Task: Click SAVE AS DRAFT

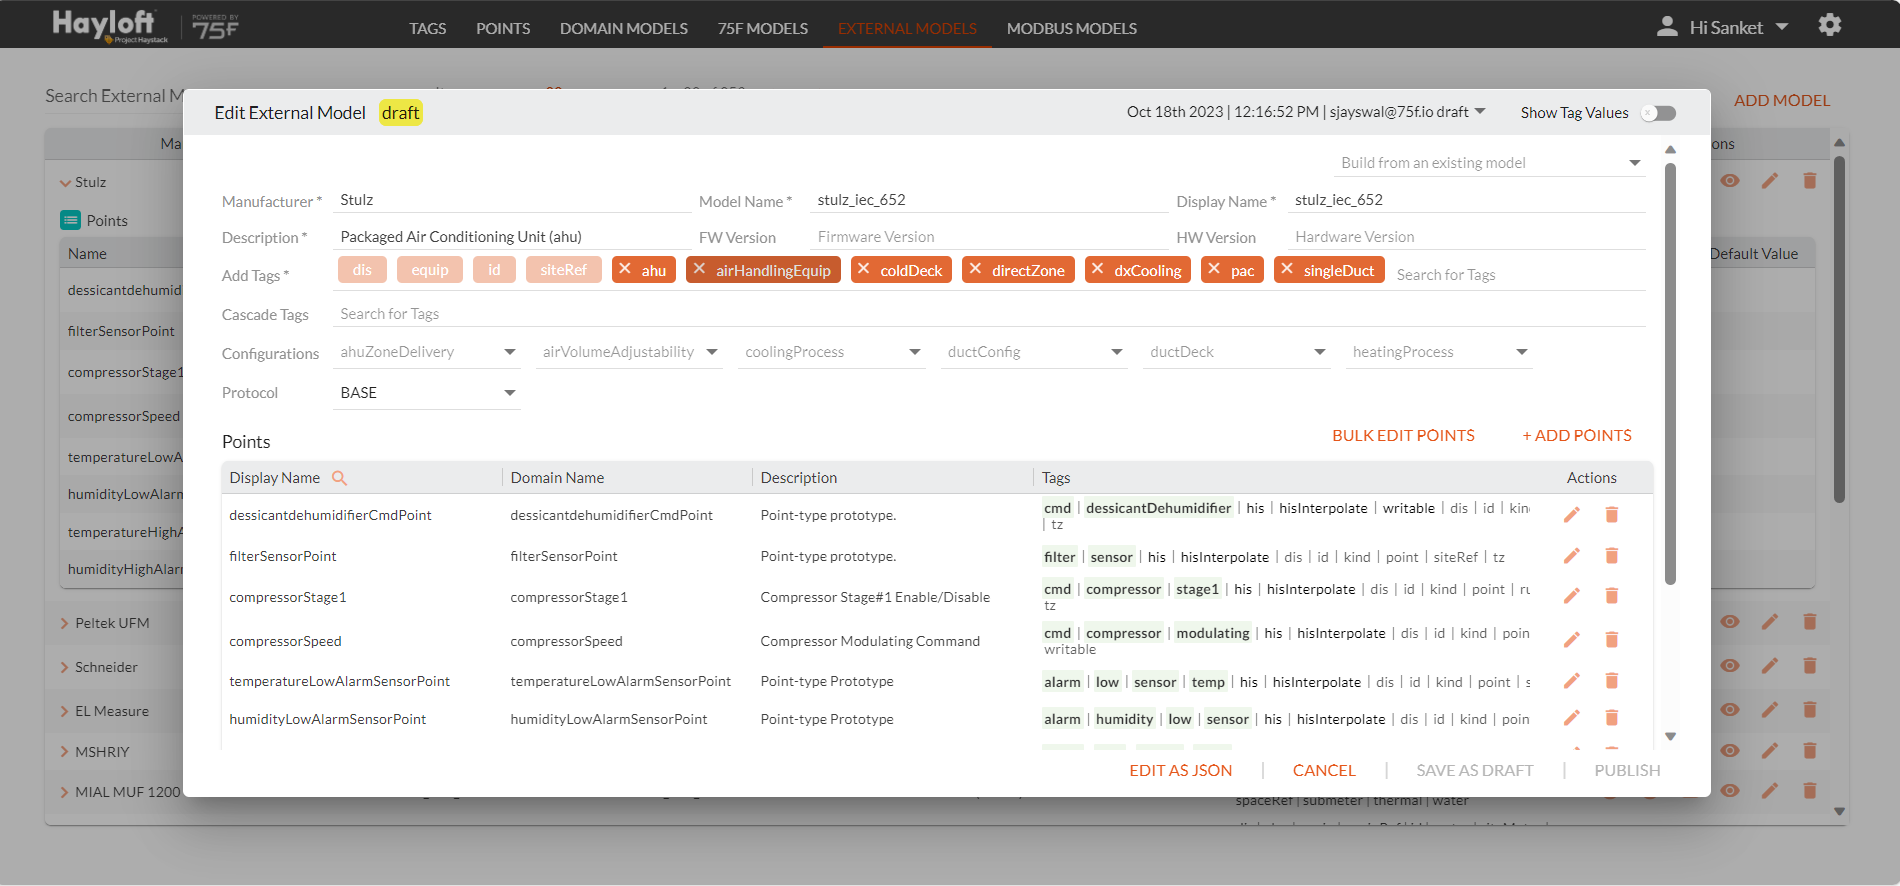Action: [x=1474, y=770]
